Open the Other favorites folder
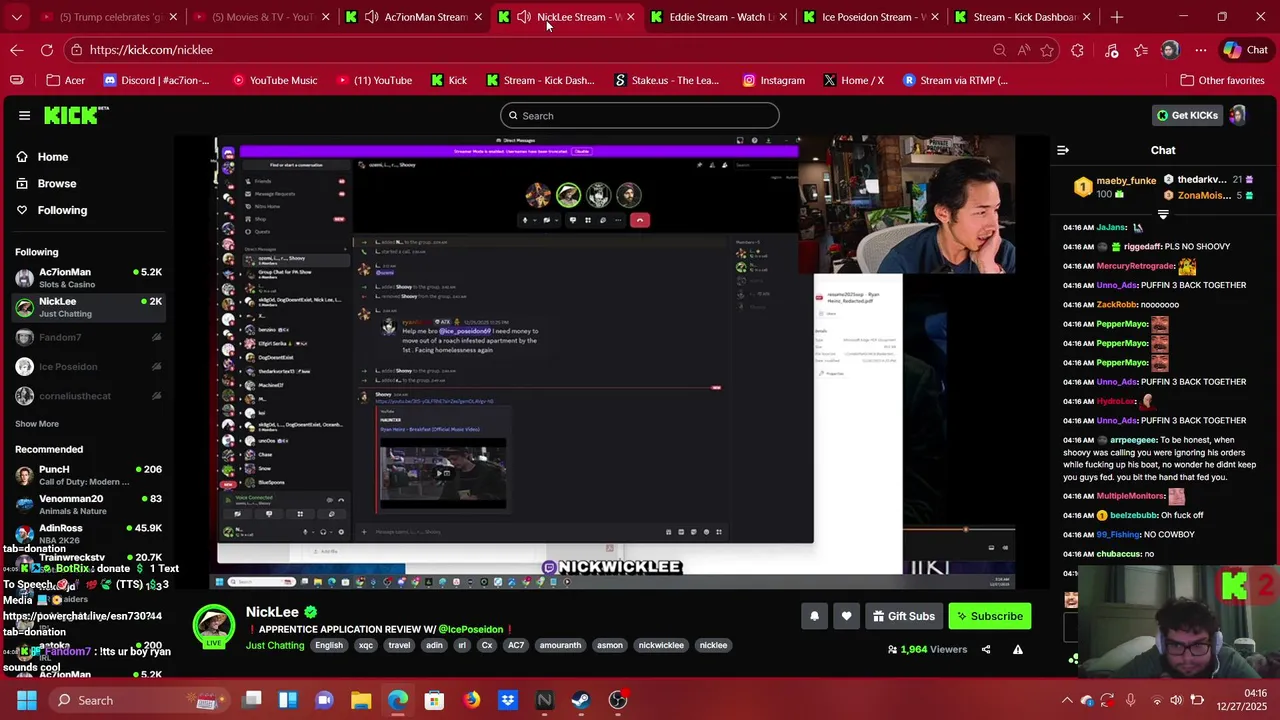Screen dimensions: 1280x720 click(x=1222, y=80)
